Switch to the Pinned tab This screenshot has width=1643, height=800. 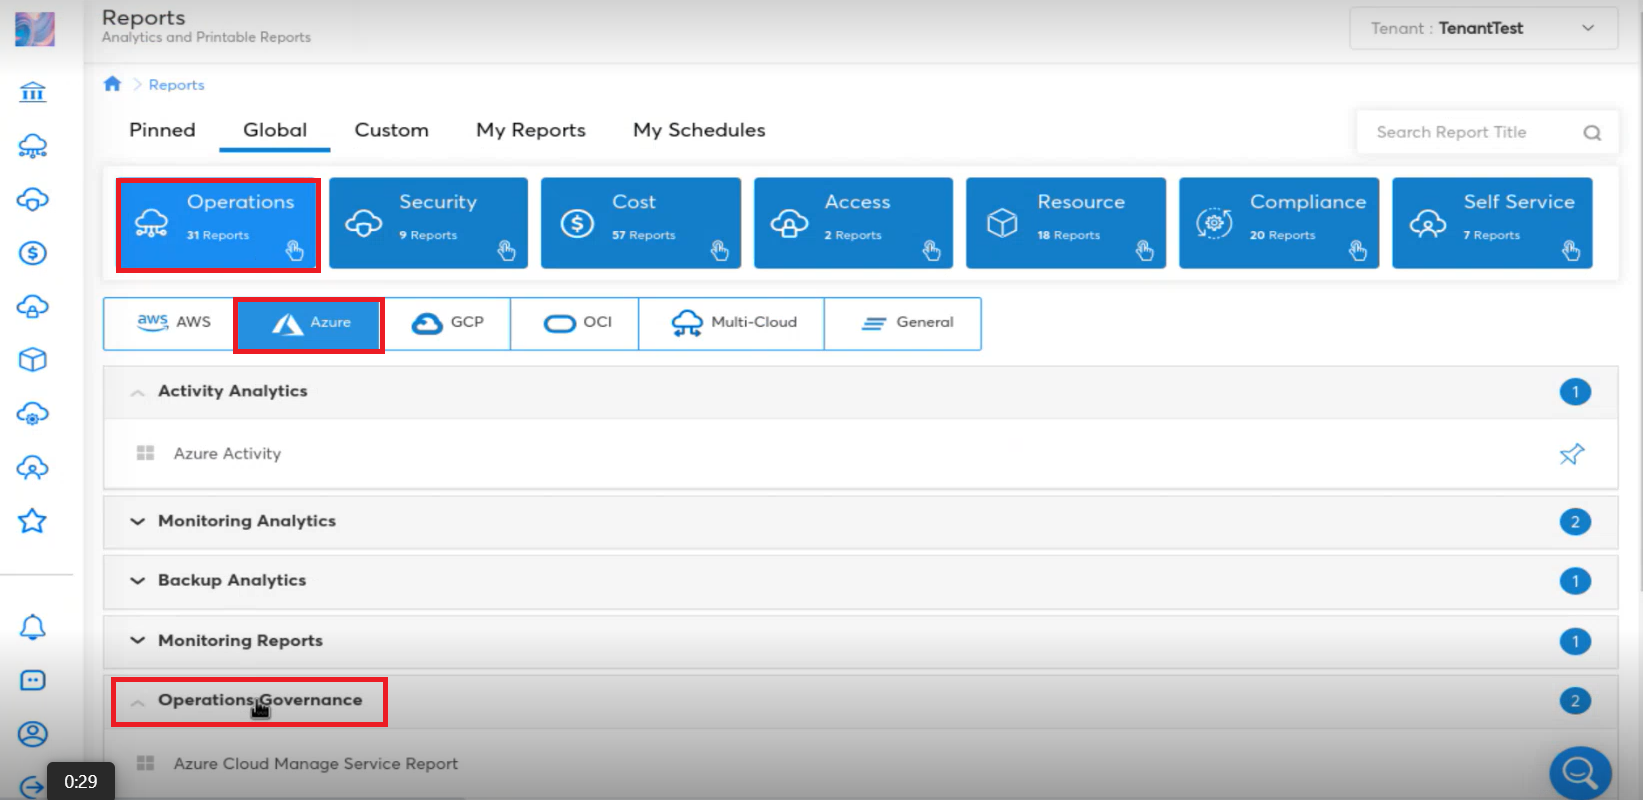pyautogui.click(x=162, y=130)
